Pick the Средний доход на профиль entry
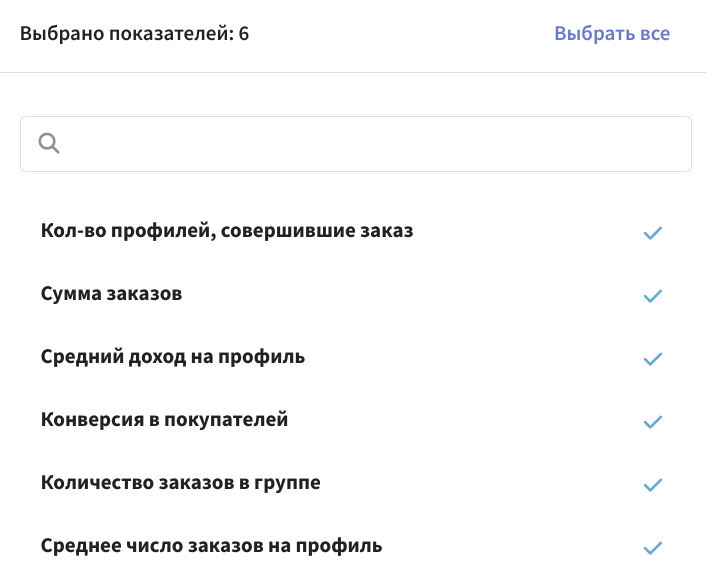This screenshot has width=706, height=571. [x=173, y=357]
